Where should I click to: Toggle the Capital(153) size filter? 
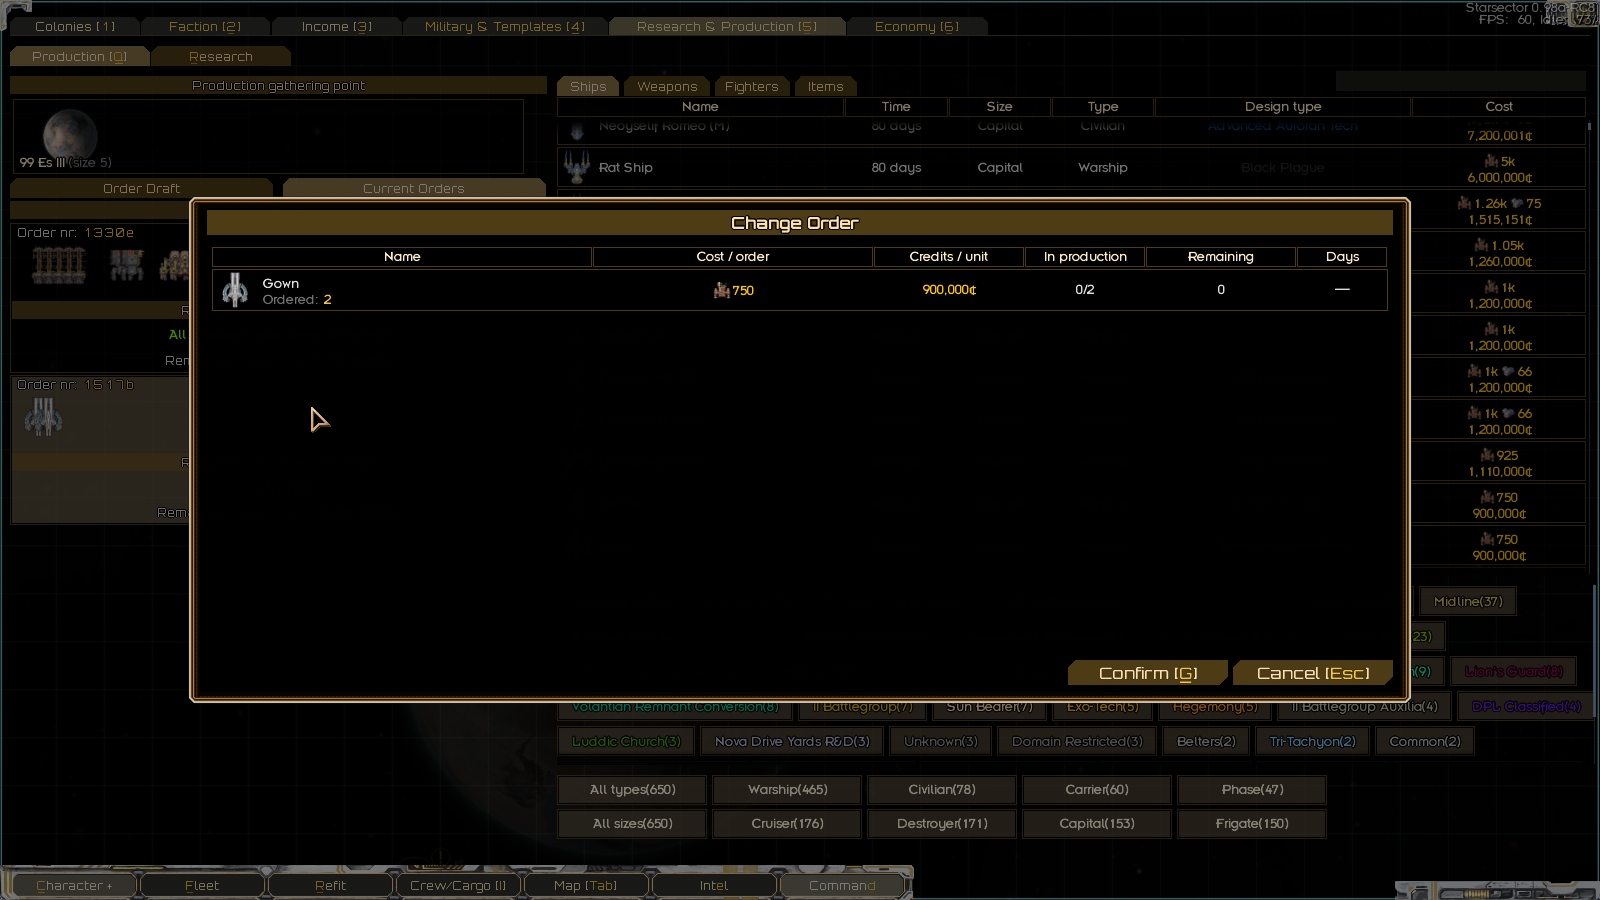point(1097,824)
